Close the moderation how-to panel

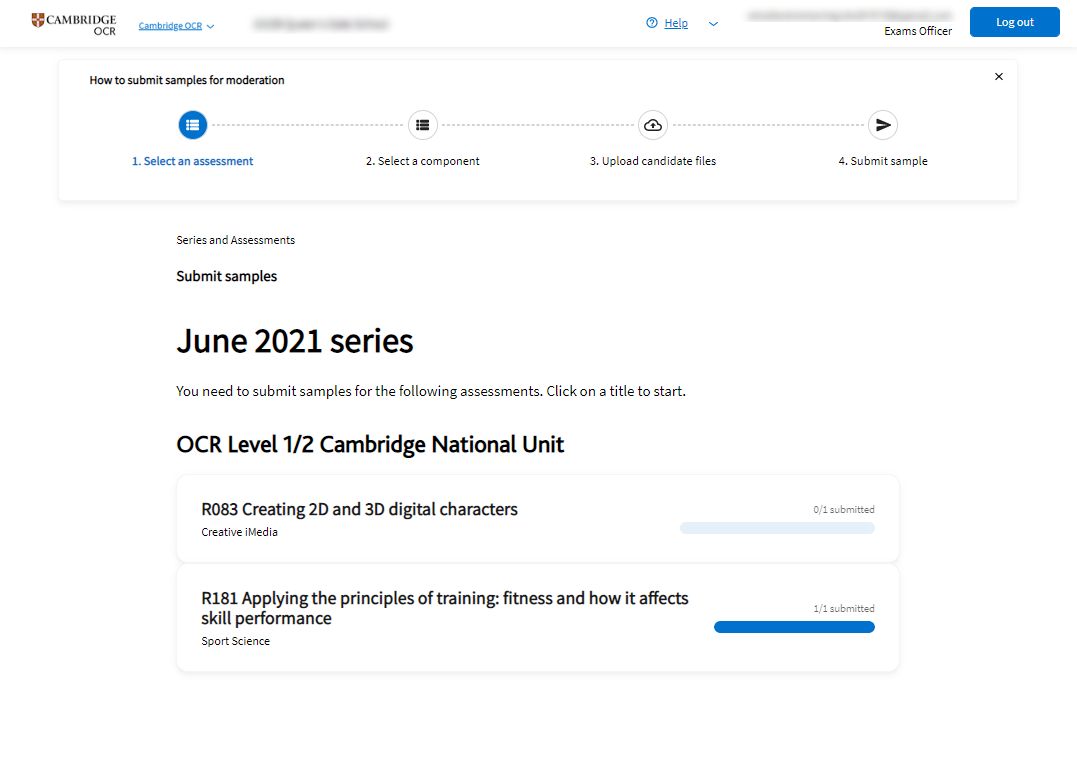pos(998,76)
